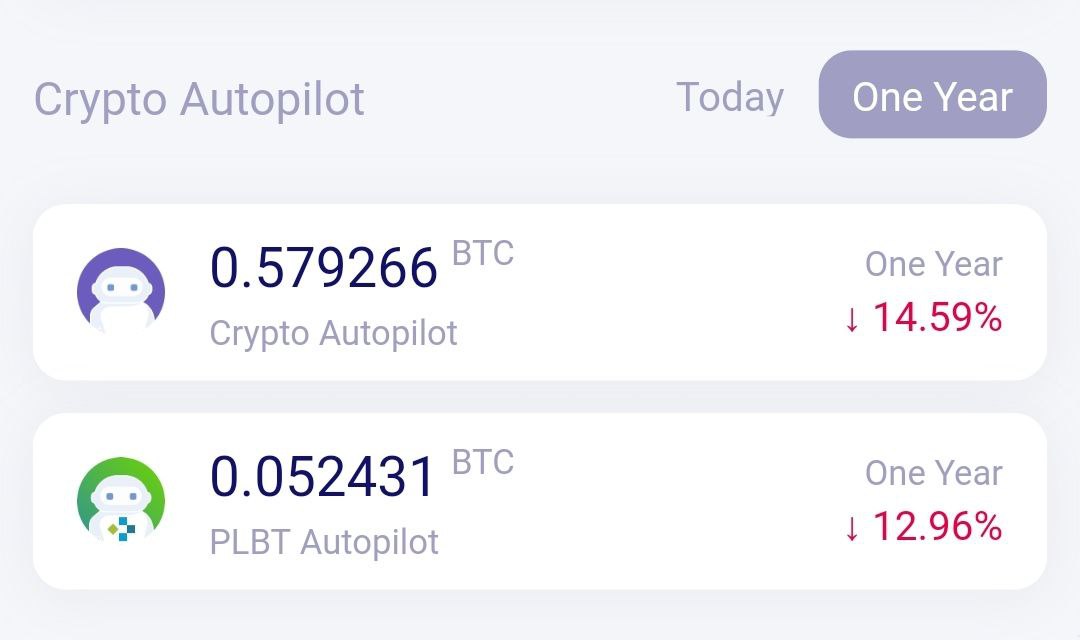Click the purple Crypto Autopilot robot icon

(121, 291)
